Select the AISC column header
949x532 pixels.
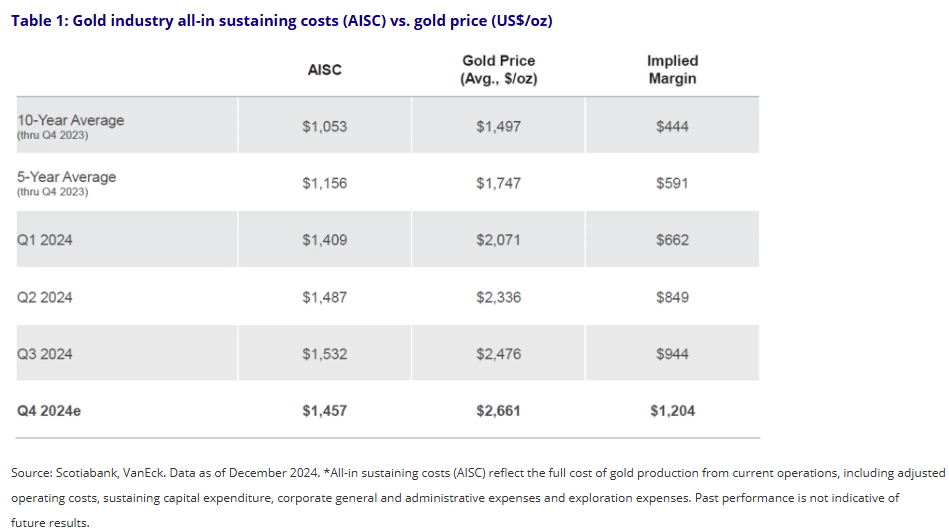click(x=324, y=69)
